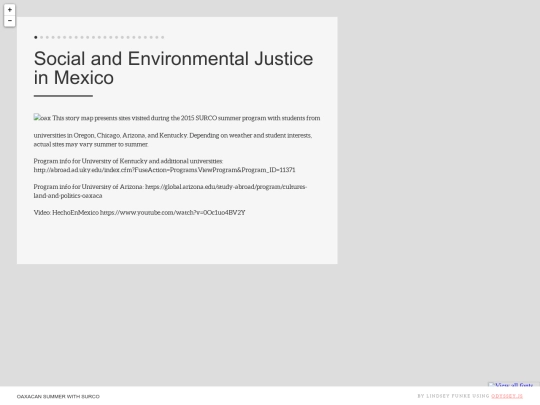Image resolution: width=540 pixels, height=405 pixels.
Task: Jump to the third slide navigation dot
Action: point(48,37)
